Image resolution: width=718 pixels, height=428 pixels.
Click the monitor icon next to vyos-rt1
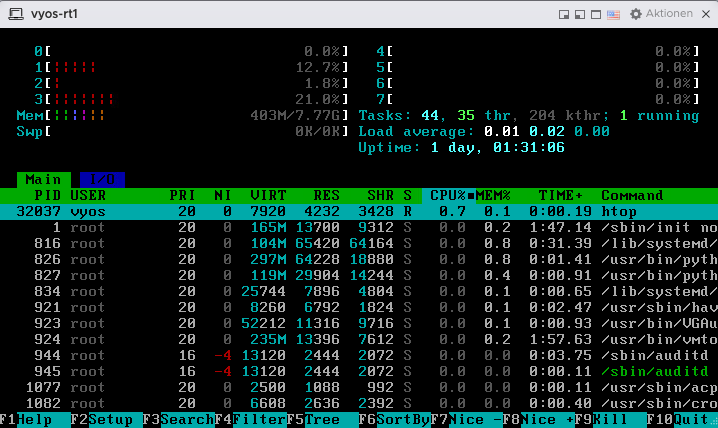[x=14, y=13]
